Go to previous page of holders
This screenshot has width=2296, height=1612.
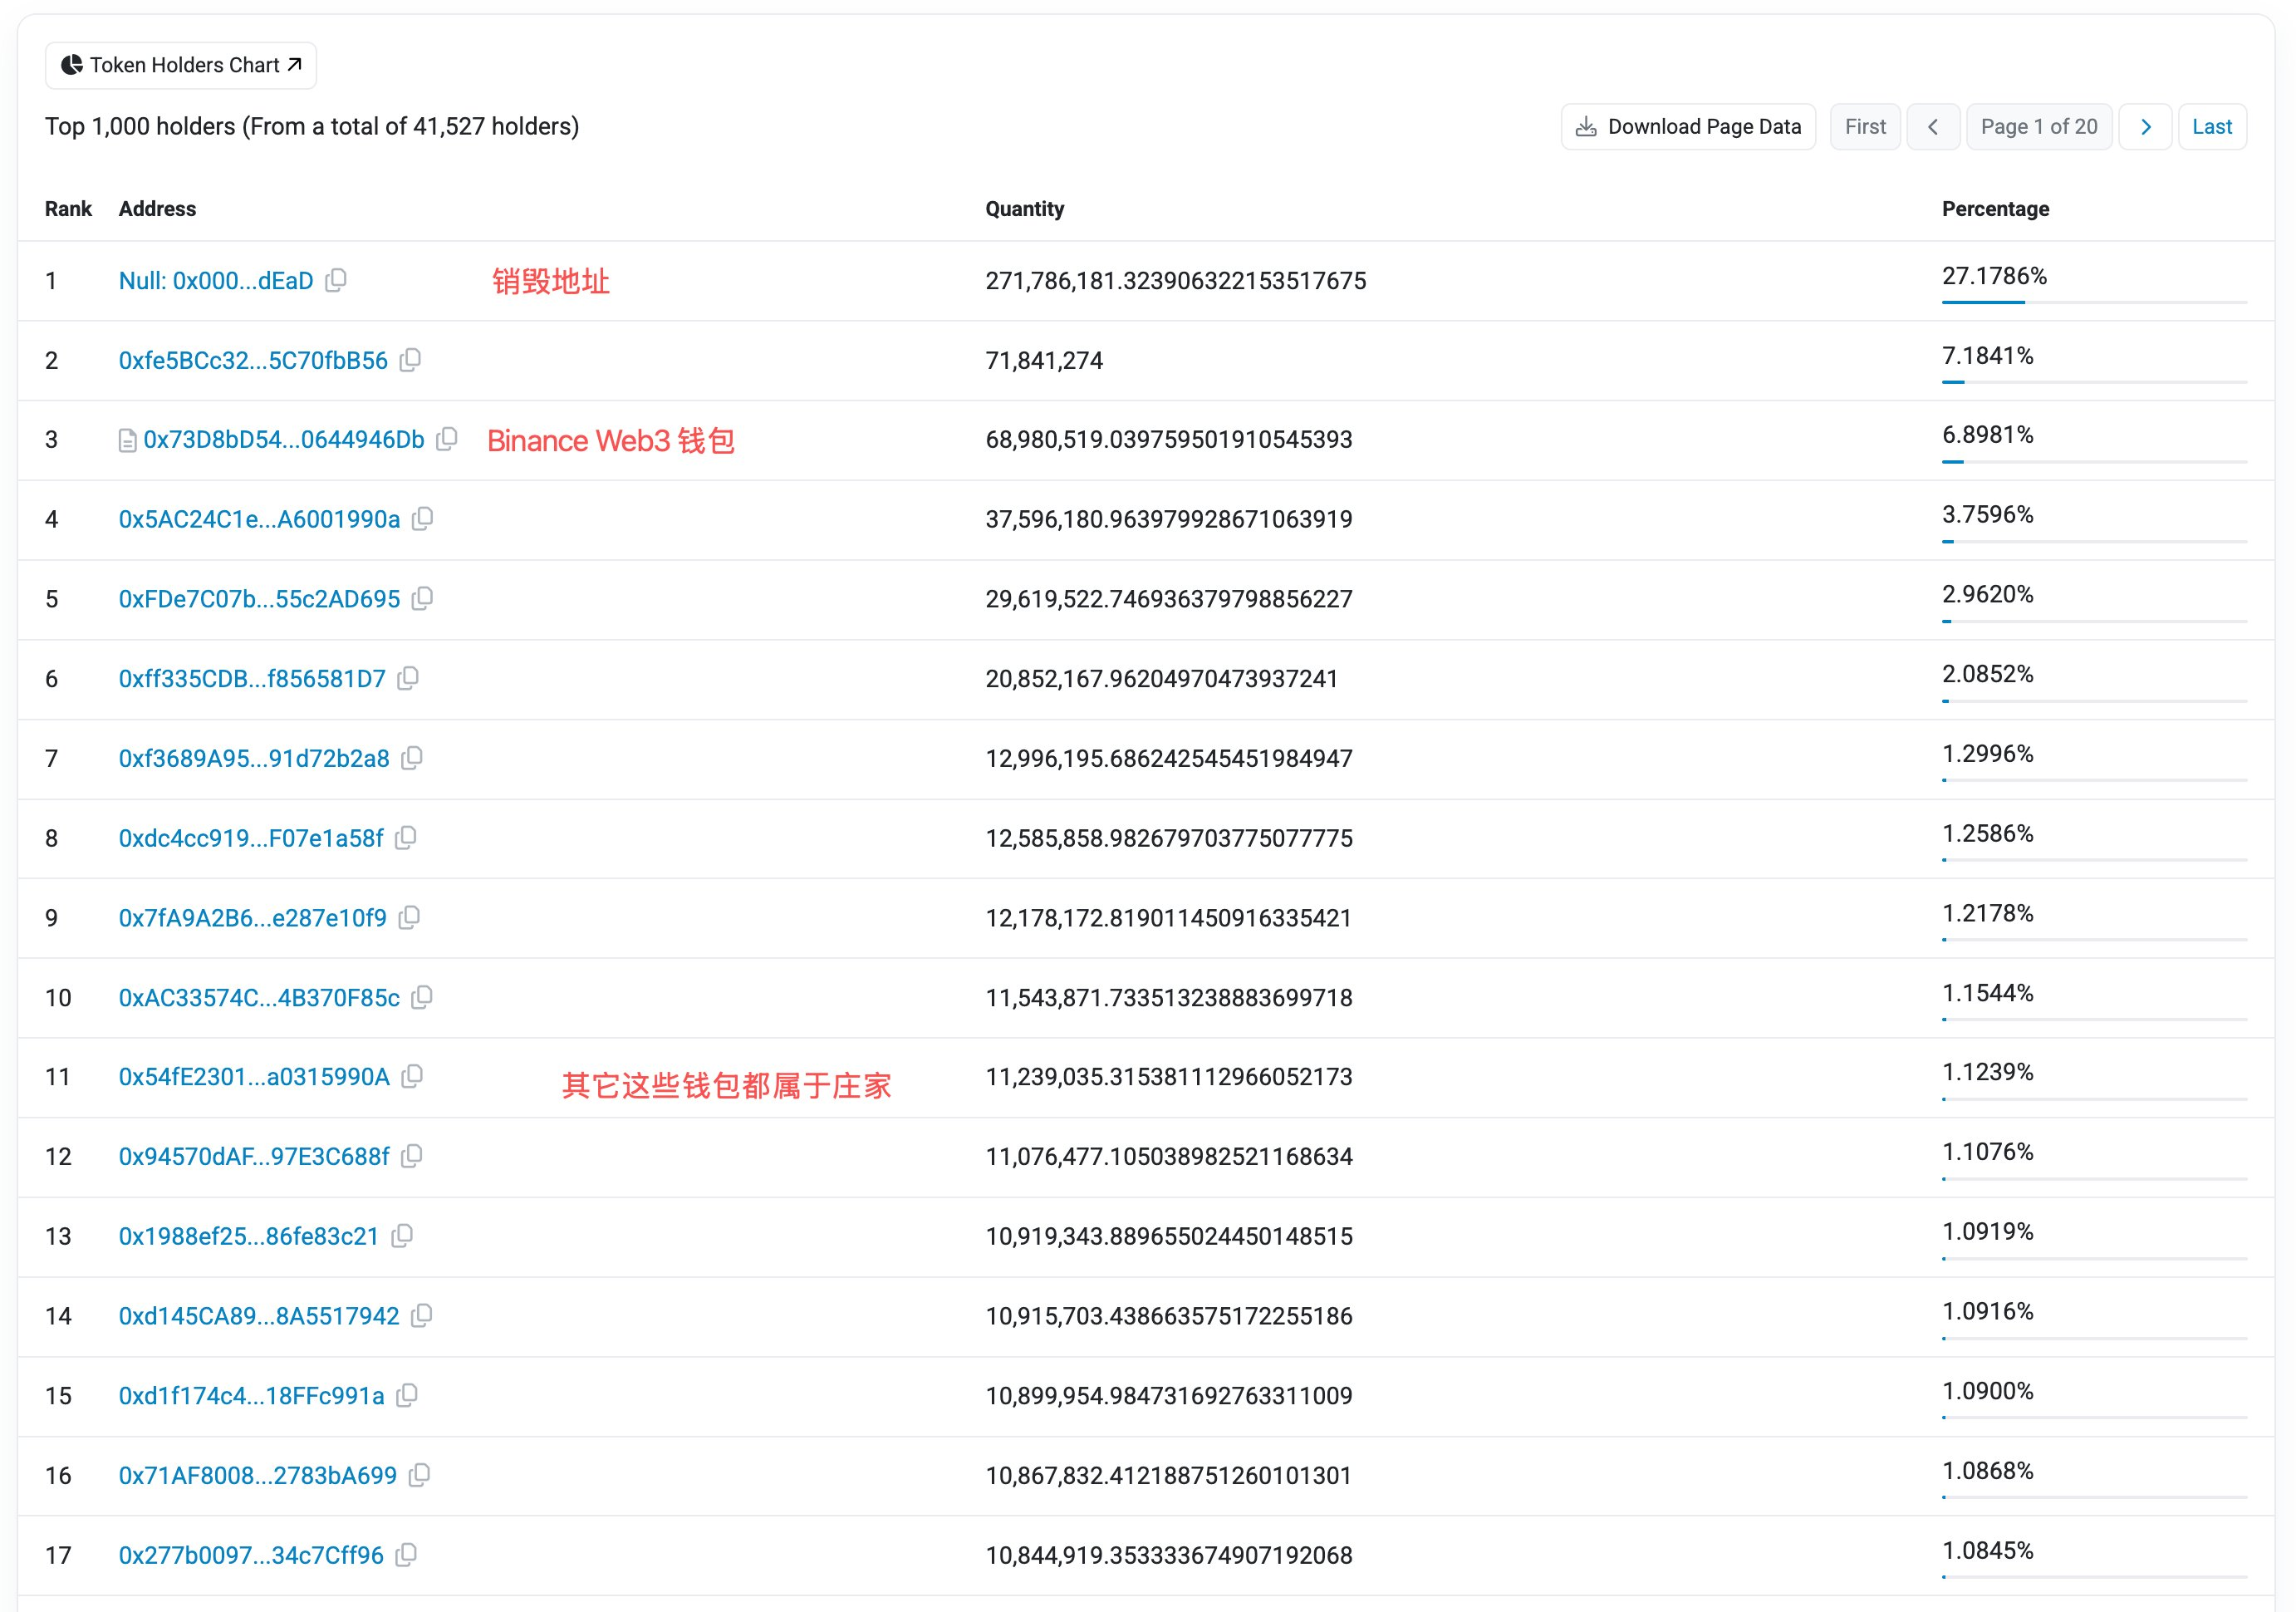coord(1932,127)
